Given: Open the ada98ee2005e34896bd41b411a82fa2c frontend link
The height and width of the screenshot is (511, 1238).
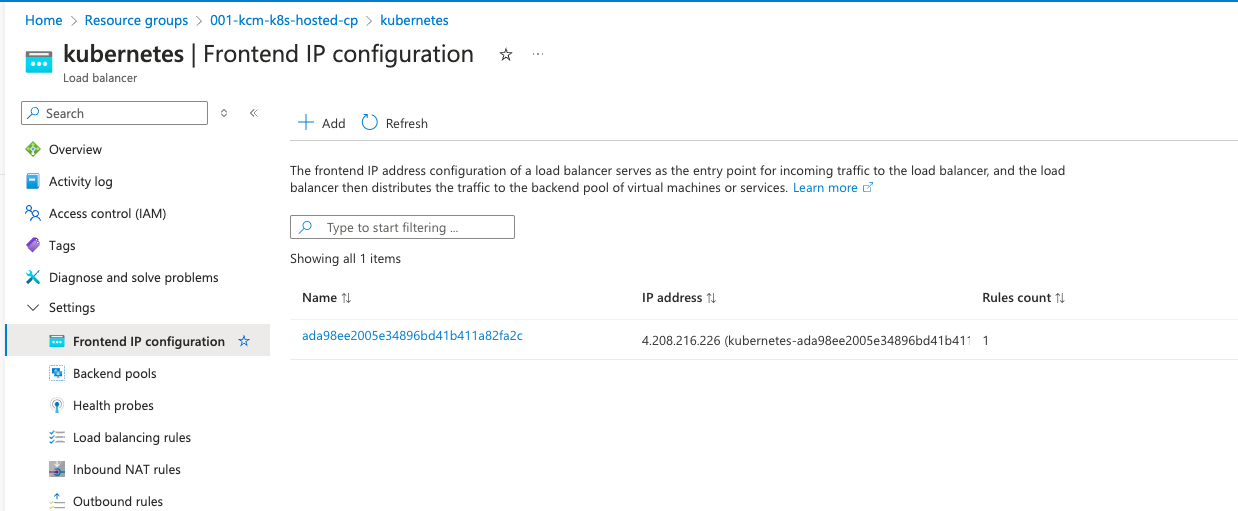Looking at the screenshot, I should 412,336.
